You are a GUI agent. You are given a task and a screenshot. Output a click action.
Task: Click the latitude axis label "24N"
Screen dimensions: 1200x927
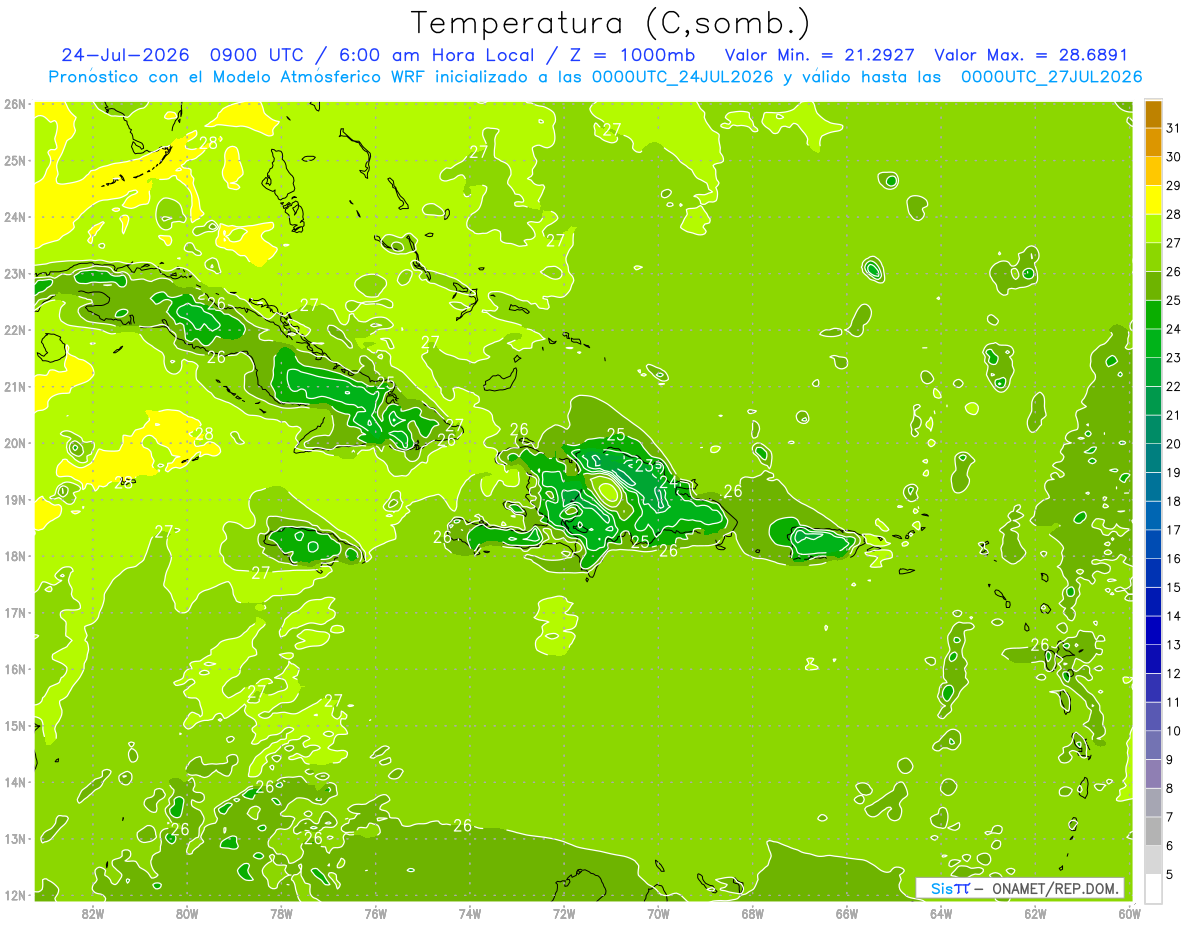14,217
